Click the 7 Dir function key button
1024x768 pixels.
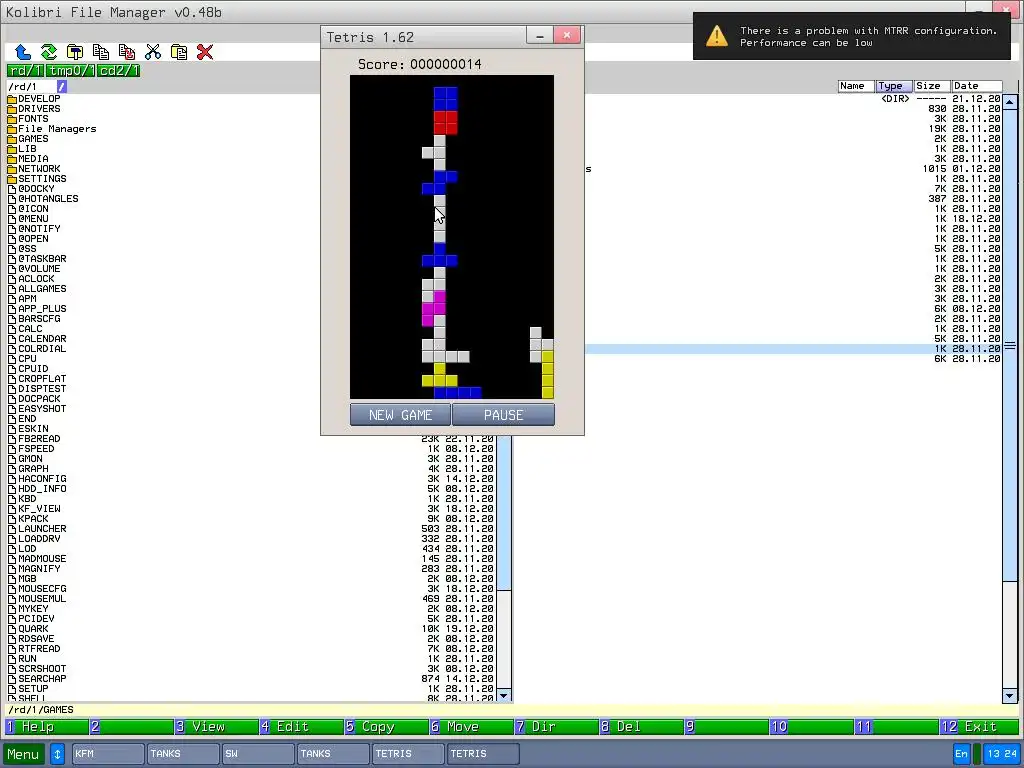[x=556, y=727]
